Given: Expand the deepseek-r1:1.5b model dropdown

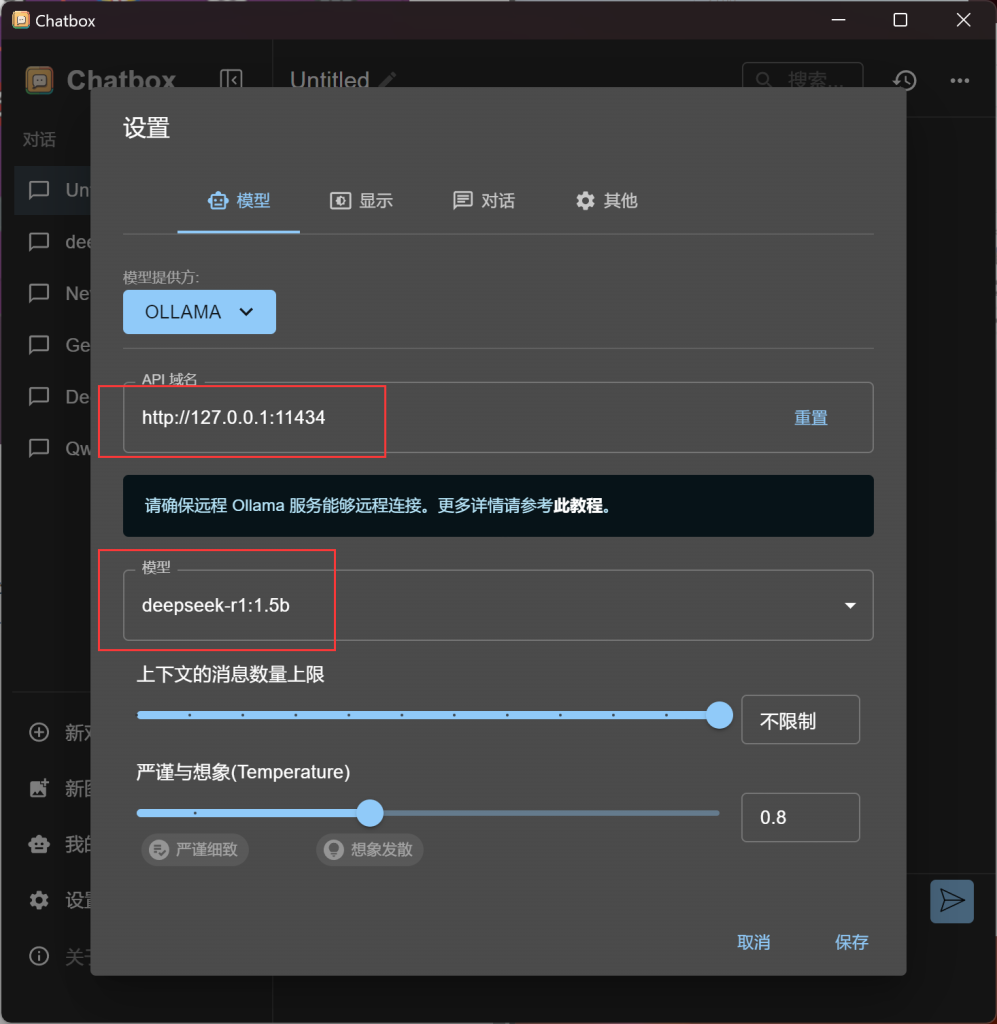Looking at the screenshot, I should click(x=498, y=605).
